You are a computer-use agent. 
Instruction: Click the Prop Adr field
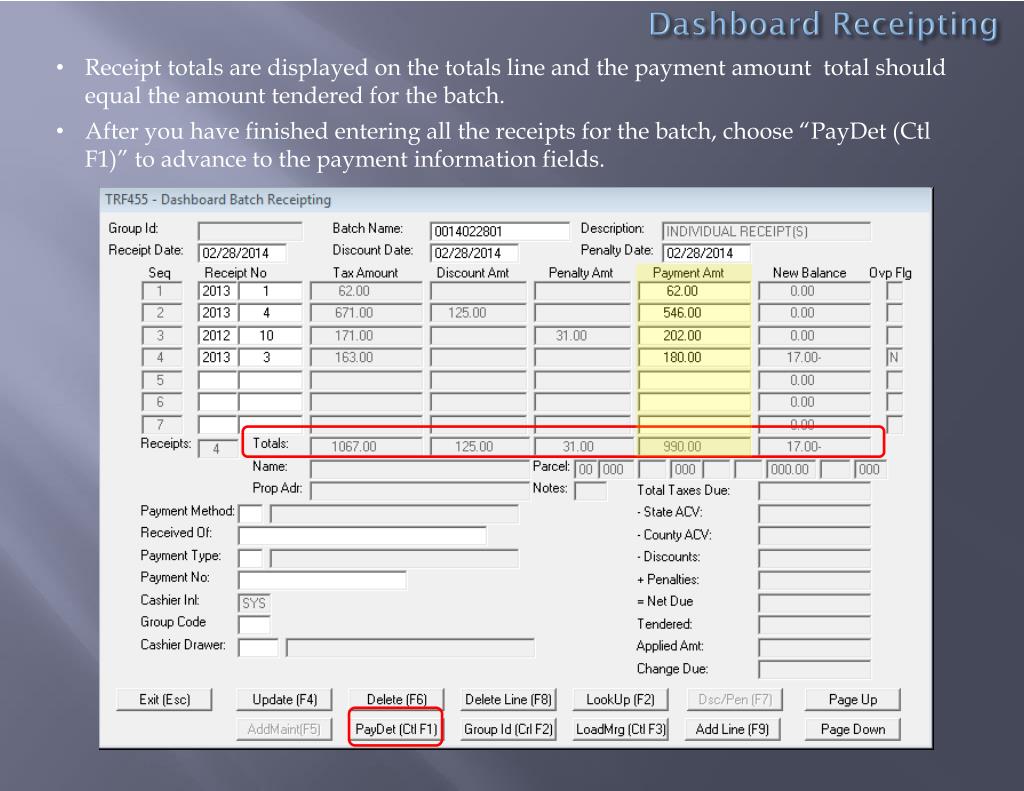(x=419, y=491)
